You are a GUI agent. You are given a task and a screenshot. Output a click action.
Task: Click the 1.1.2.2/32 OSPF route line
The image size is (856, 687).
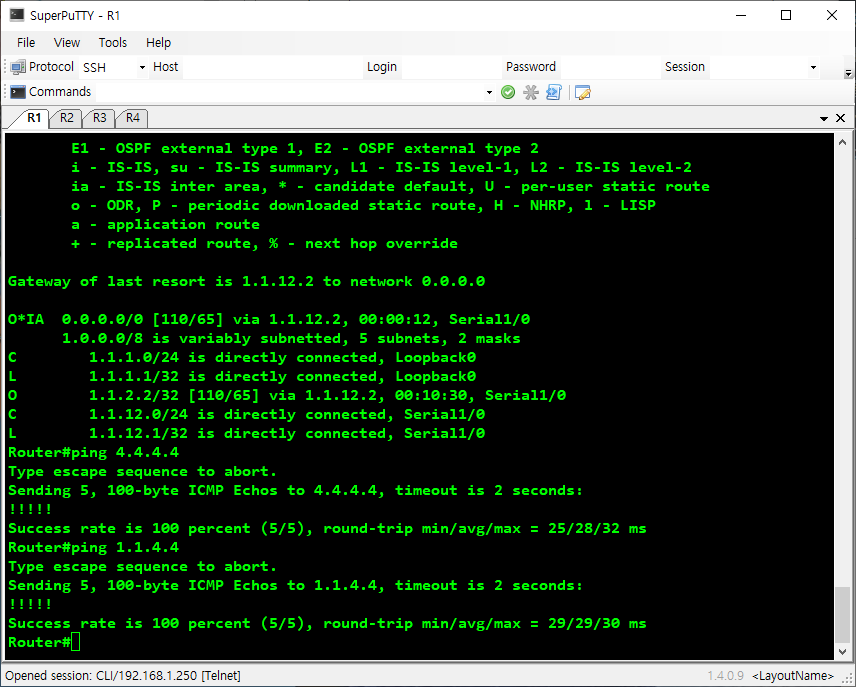tap(287, 395)
